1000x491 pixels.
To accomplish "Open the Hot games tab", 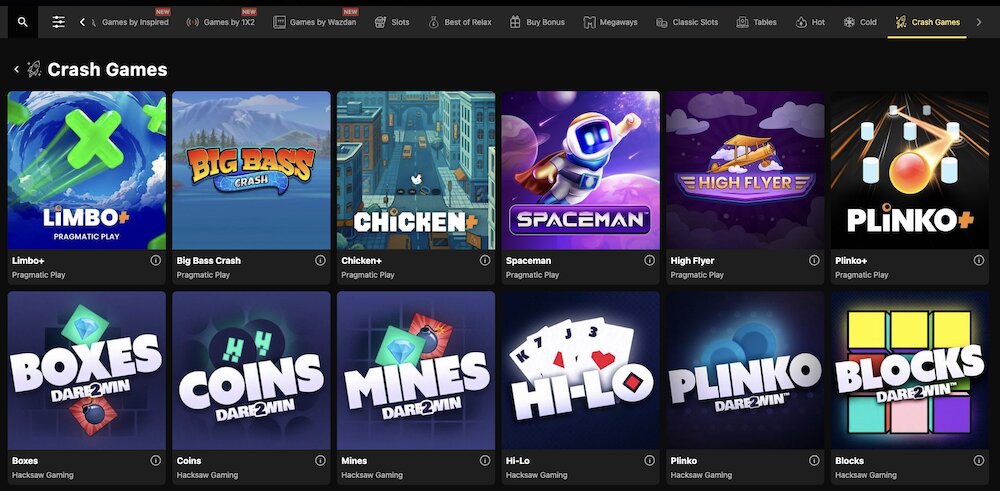I will click(x=810, y=22).
